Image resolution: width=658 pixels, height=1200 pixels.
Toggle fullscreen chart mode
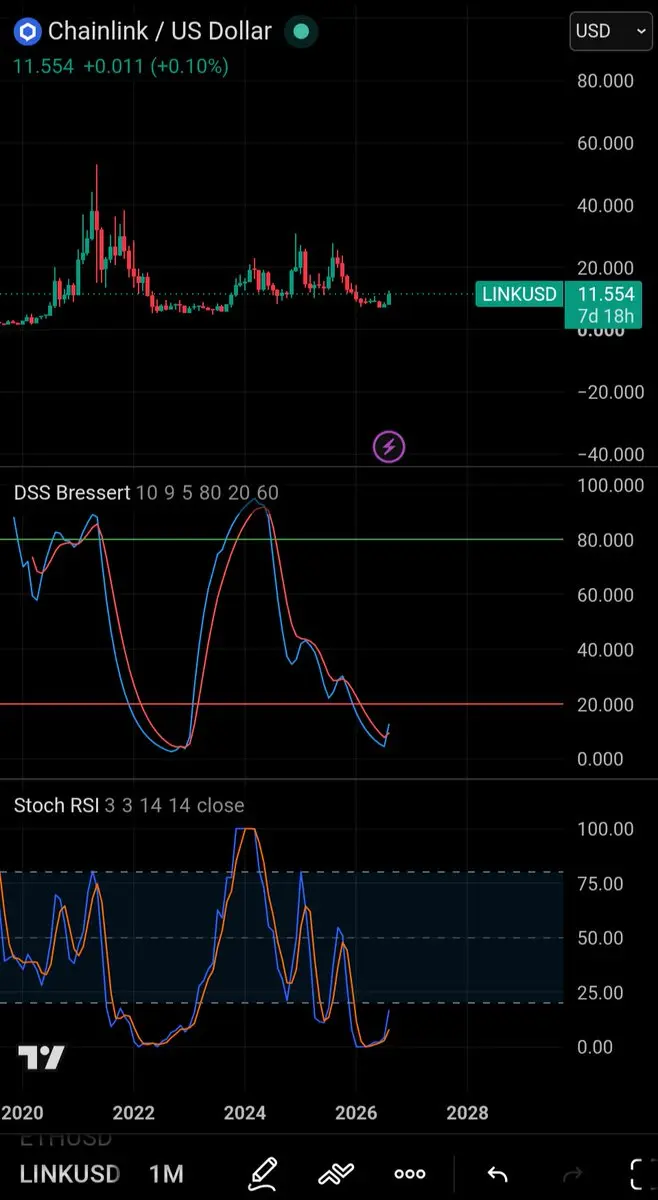tap(643, 1174)
